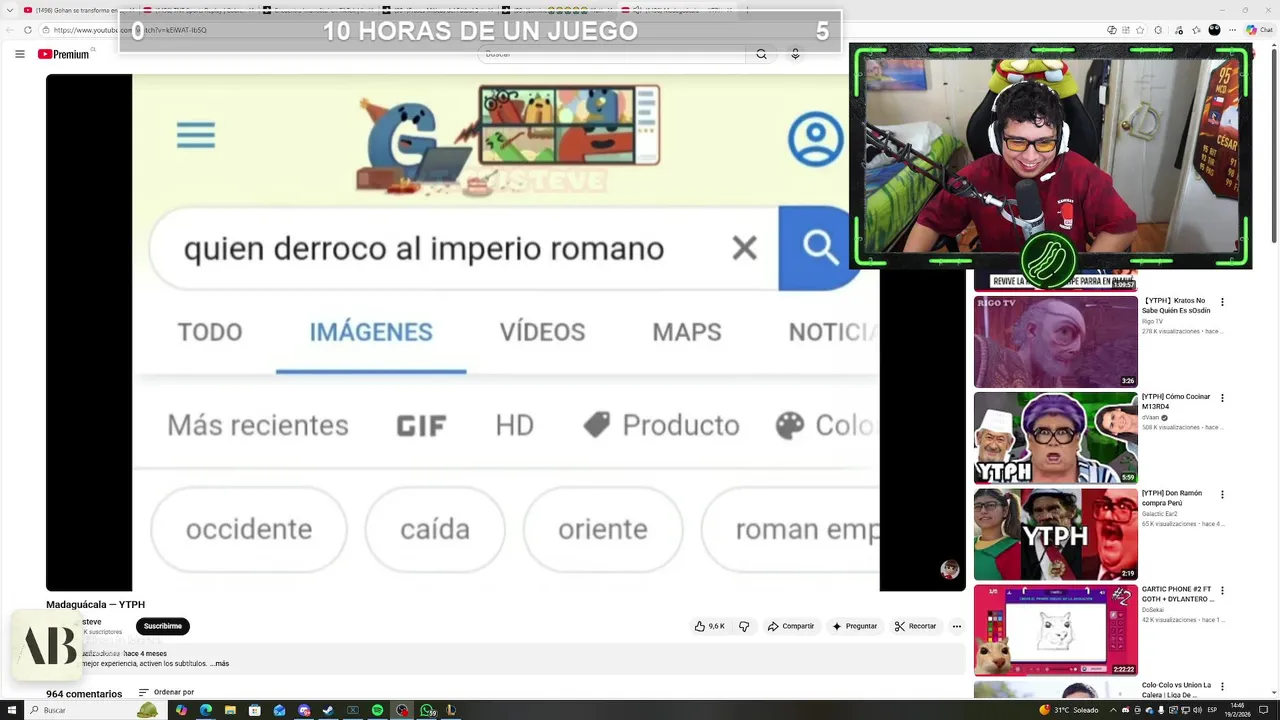Screen dimensions: 1280x720
Task: Open Microsoft Edge from the taskbar
Action: point(206,710)
